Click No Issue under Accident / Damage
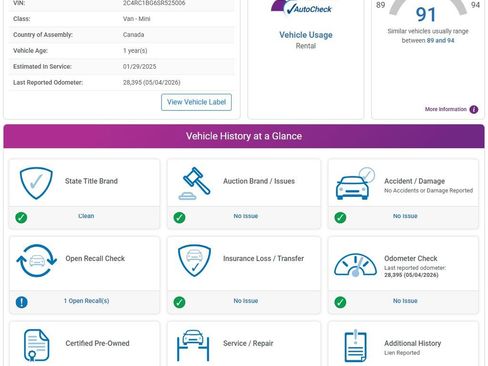This screenshot has width=488, height=366. 405,216
